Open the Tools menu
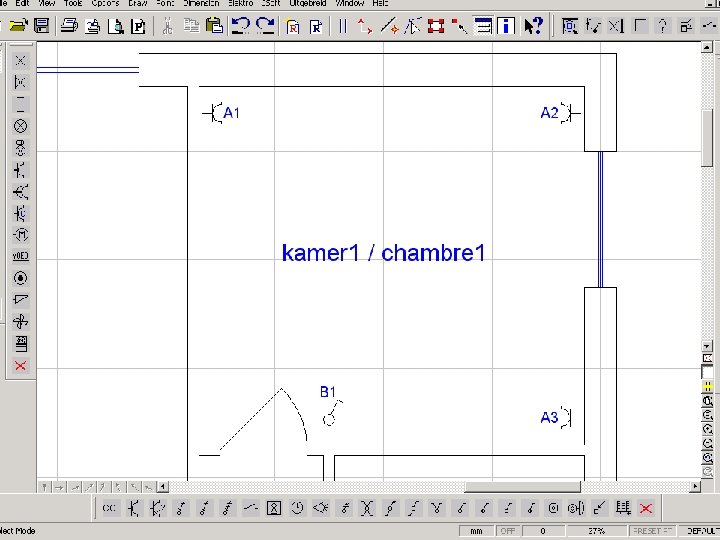This screenshot has height=540, width=720. click(x=73, y=3)
